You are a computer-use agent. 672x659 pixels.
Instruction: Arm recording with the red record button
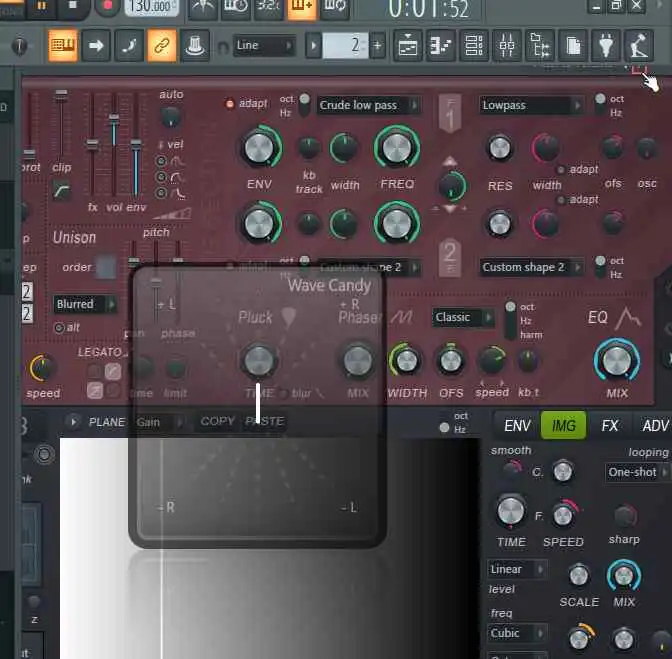pyautogui.click(x=107, y=6)
